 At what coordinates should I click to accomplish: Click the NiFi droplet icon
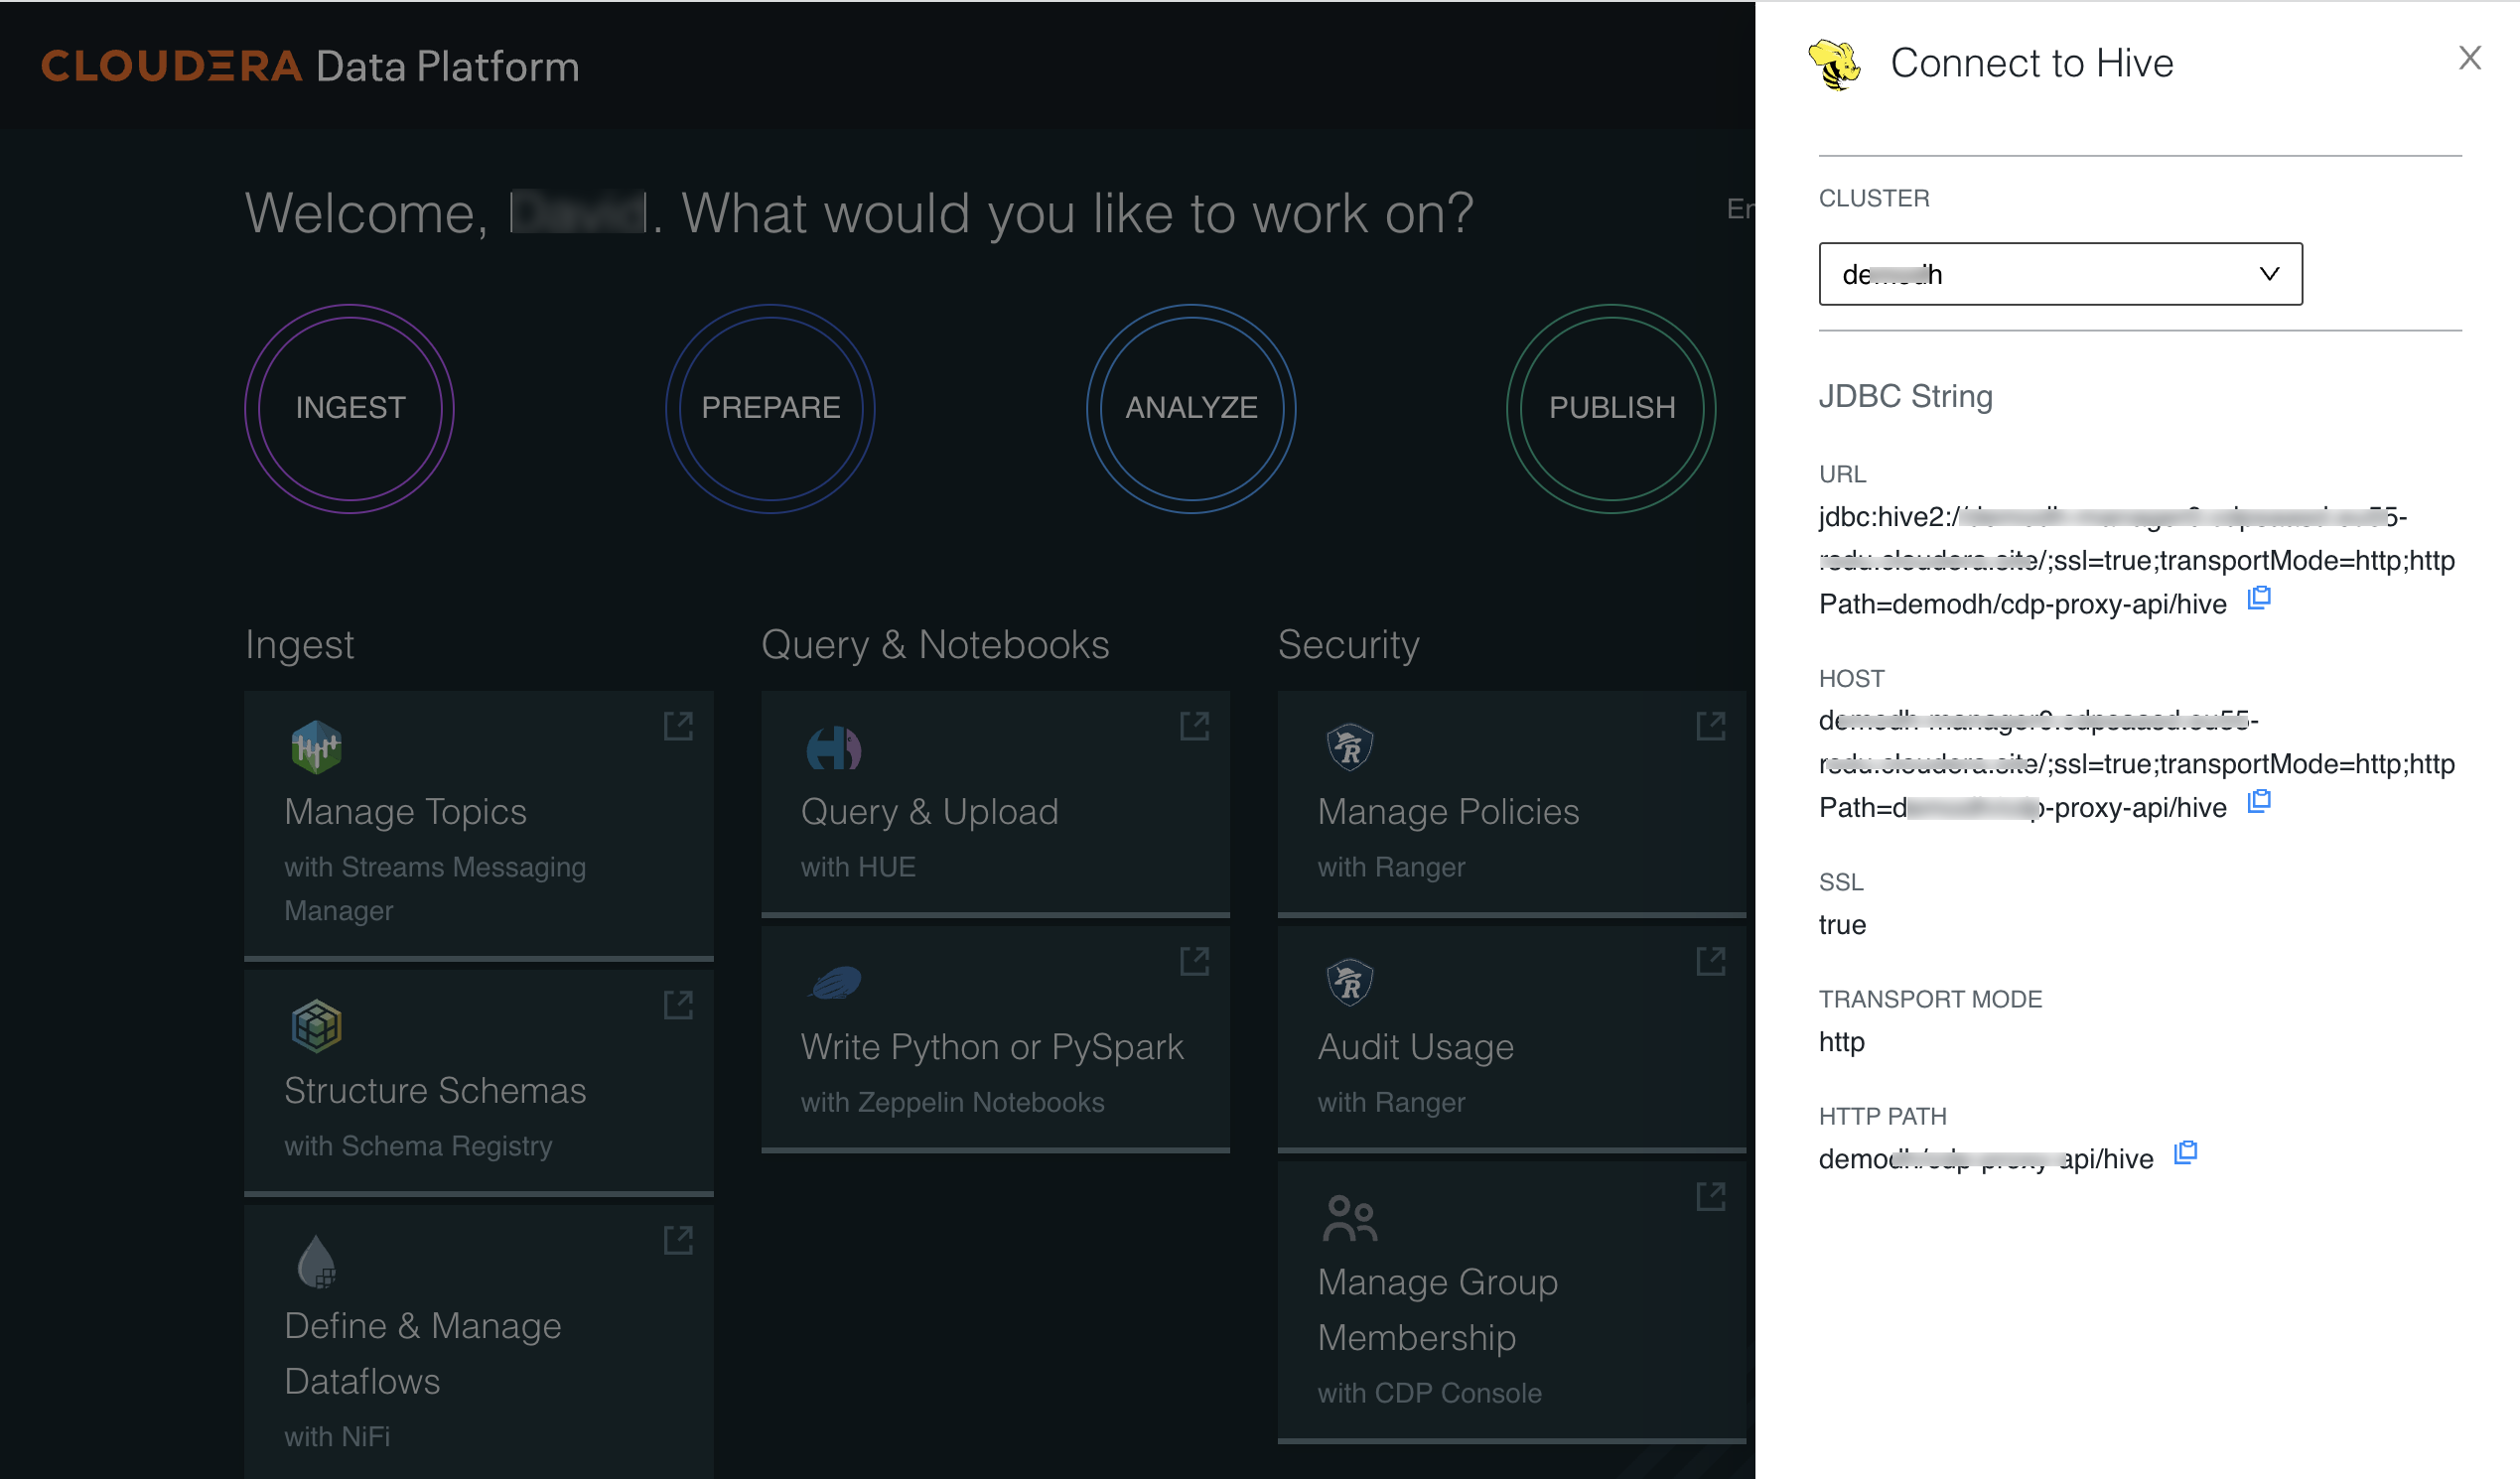tap(316, 1262)
